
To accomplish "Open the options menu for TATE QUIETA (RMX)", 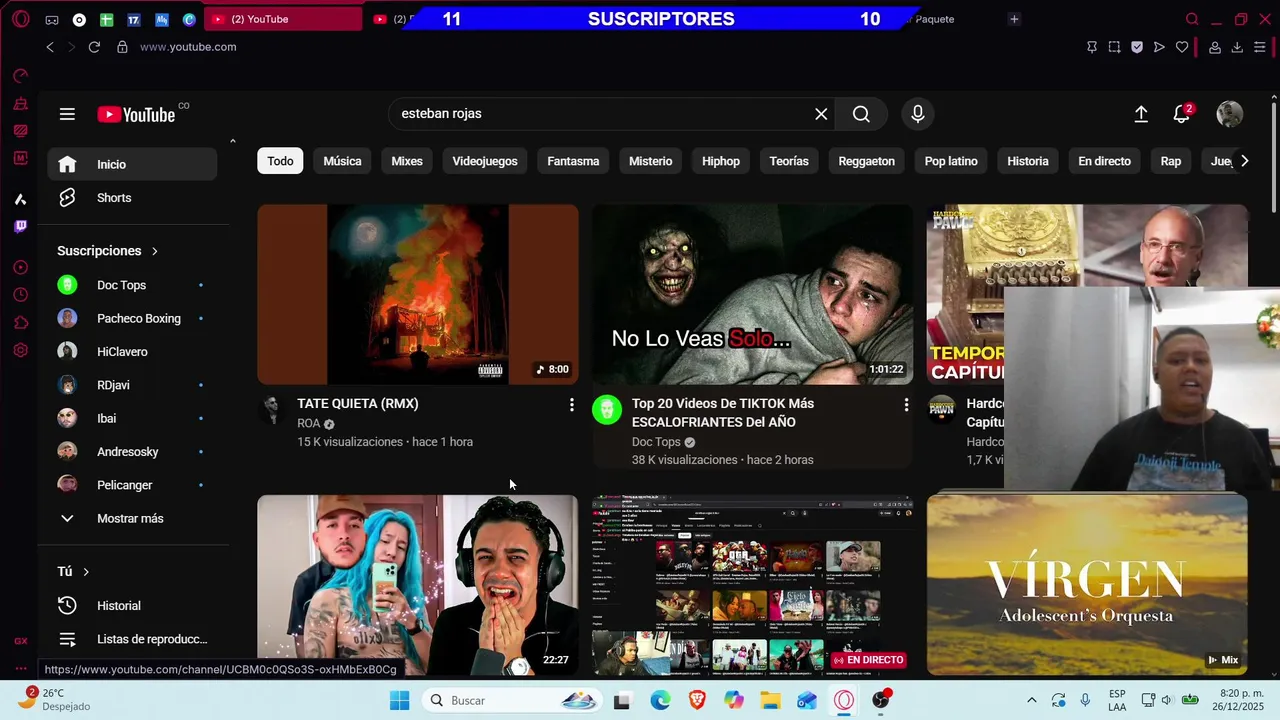I will click(x=571, y=405).
